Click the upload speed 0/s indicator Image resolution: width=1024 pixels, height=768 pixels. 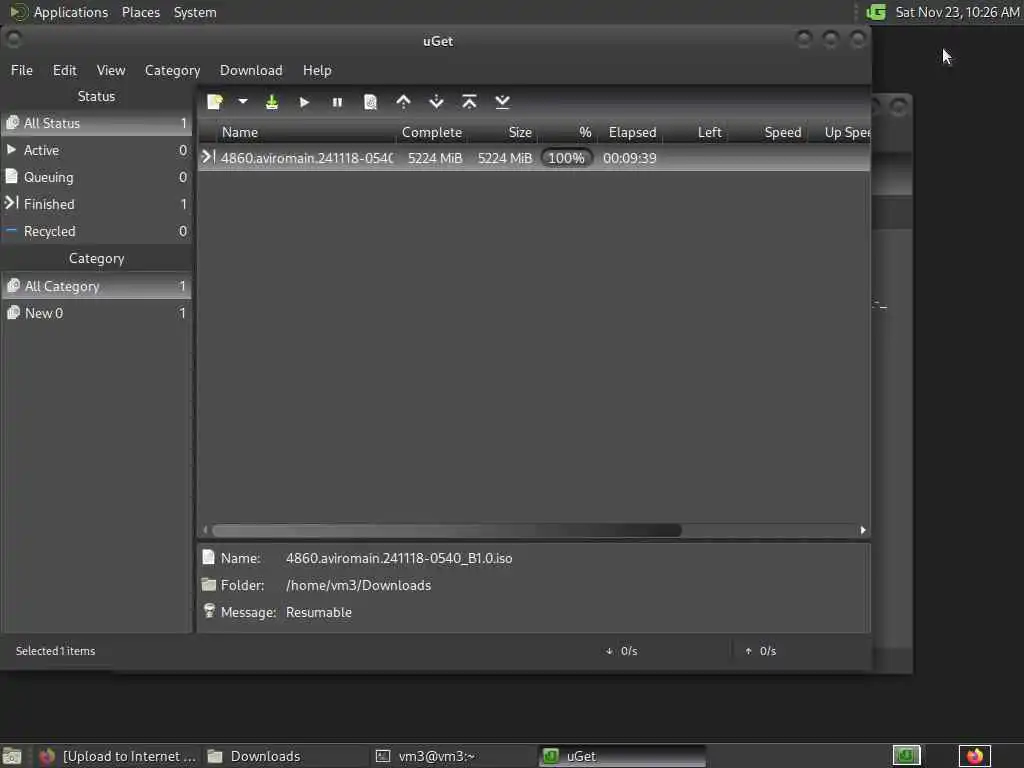click(x=761, y=651)
